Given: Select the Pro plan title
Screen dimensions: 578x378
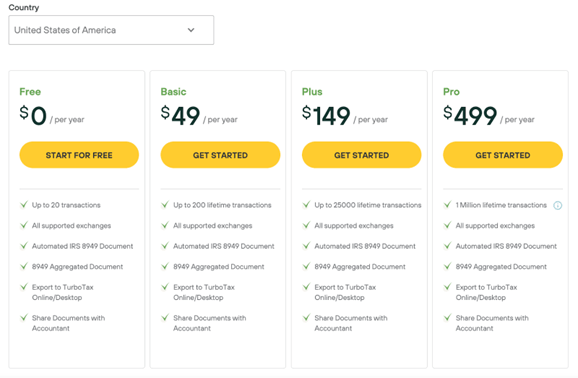Looking at the screenshot, I should 451,92.
